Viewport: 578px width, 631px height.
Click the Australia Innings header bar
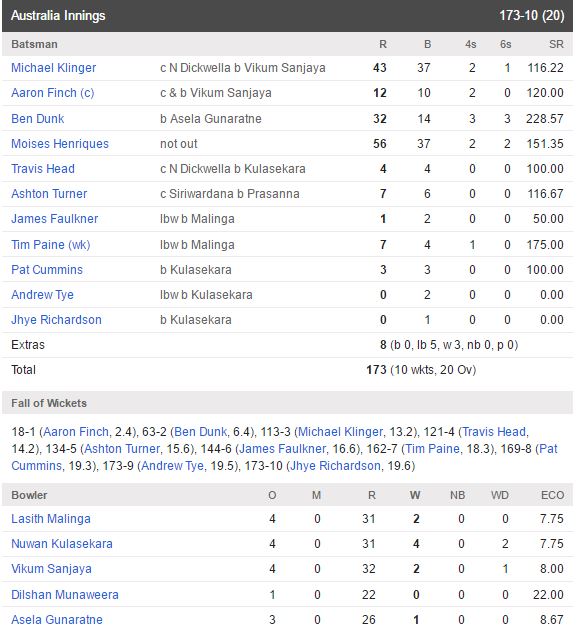(x=287, y=16)
